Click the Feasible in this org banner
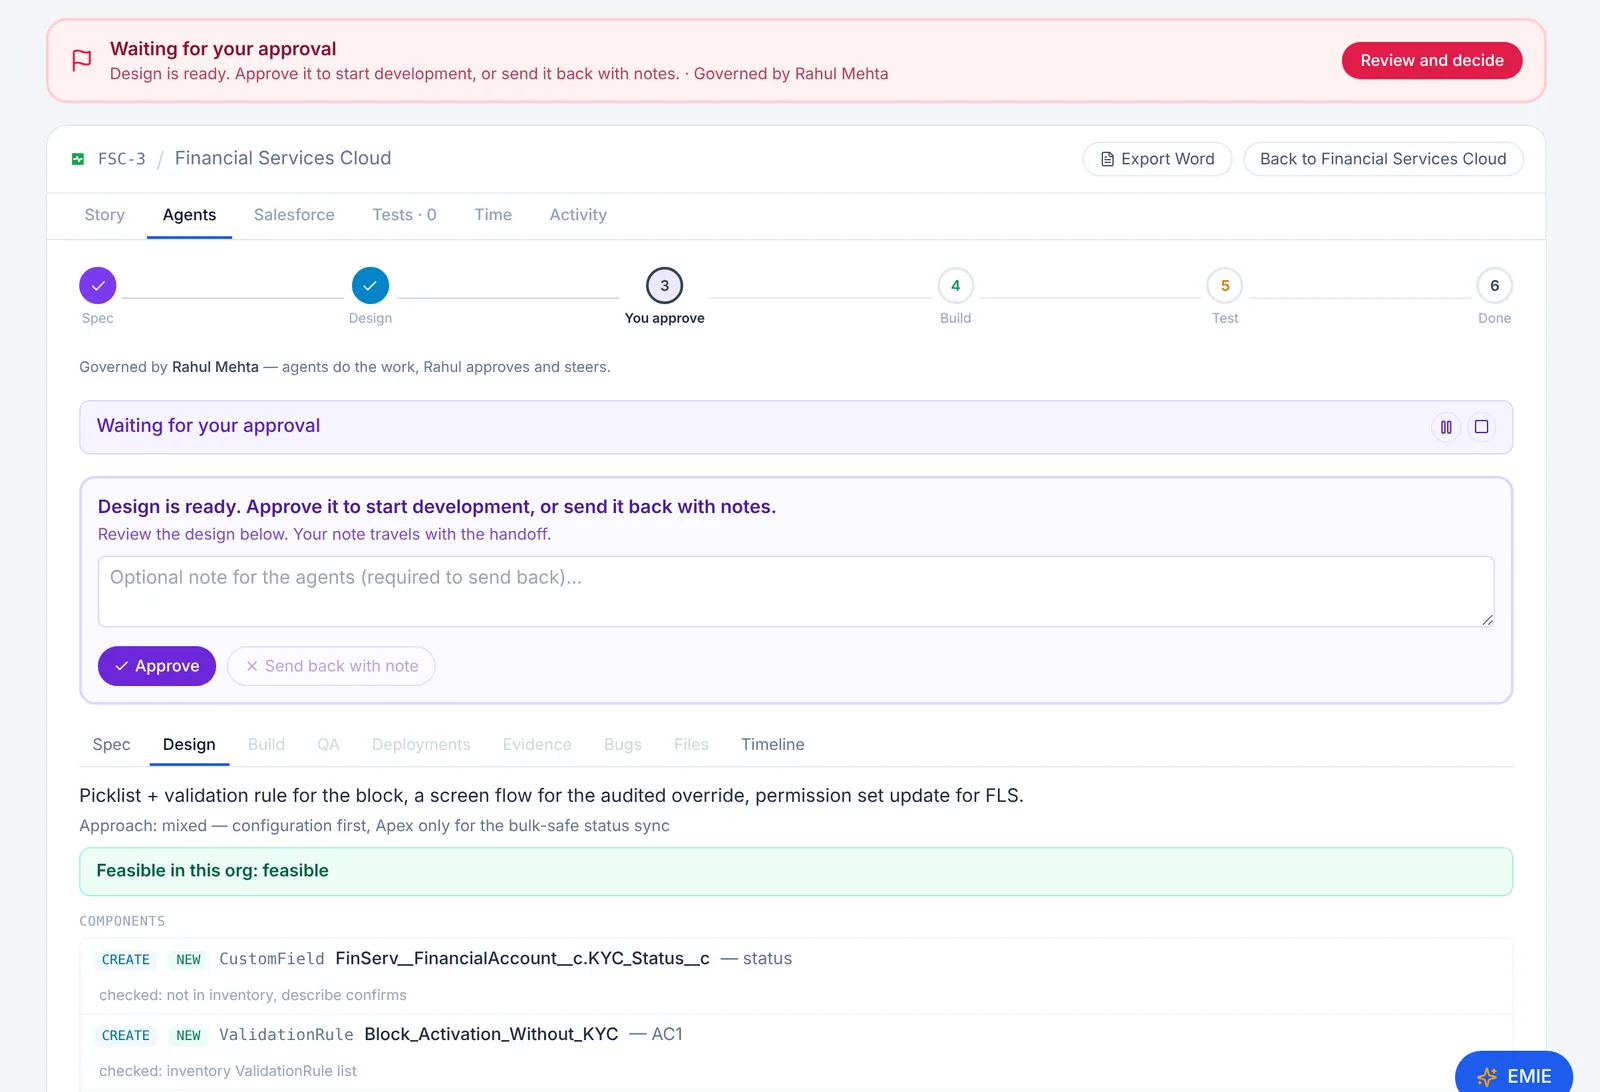 [x=796, y=872]
